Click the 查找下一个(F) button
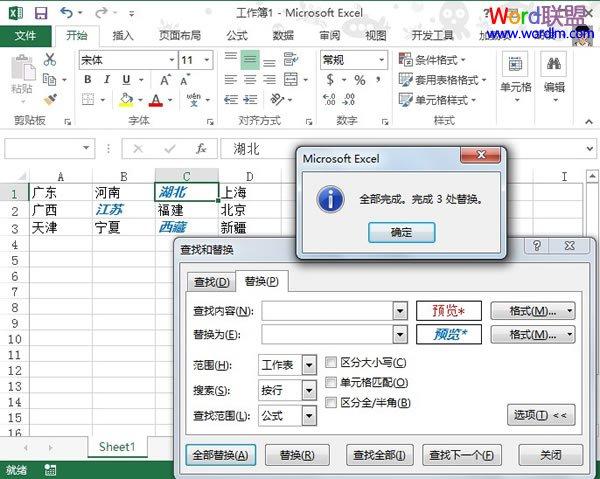The height and width of the screenshot is (479, 600). [461, 455]
